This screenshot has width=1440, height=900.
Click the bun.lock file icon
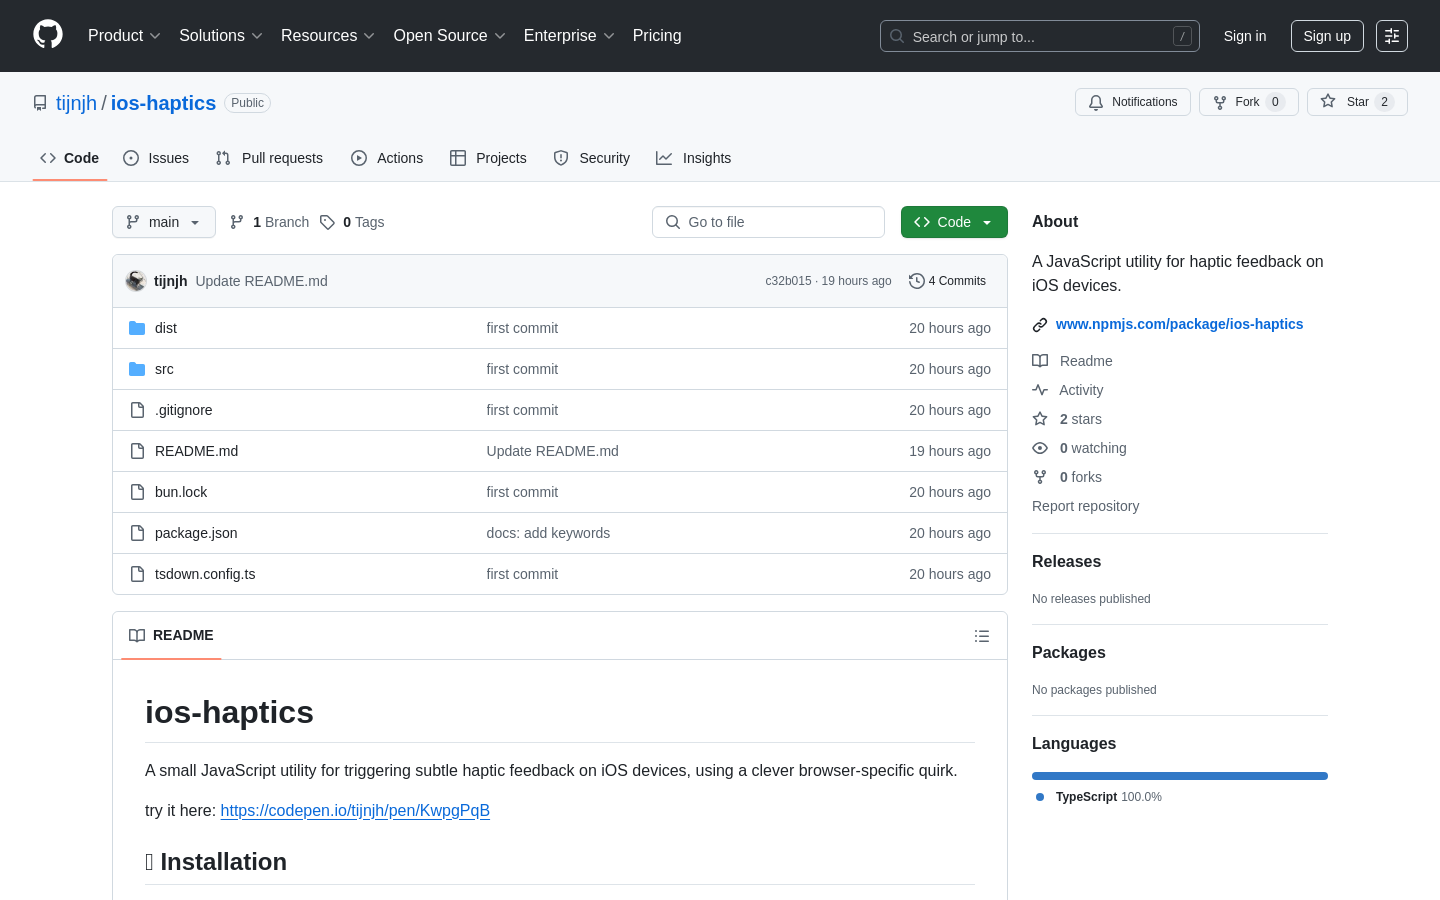137,492
